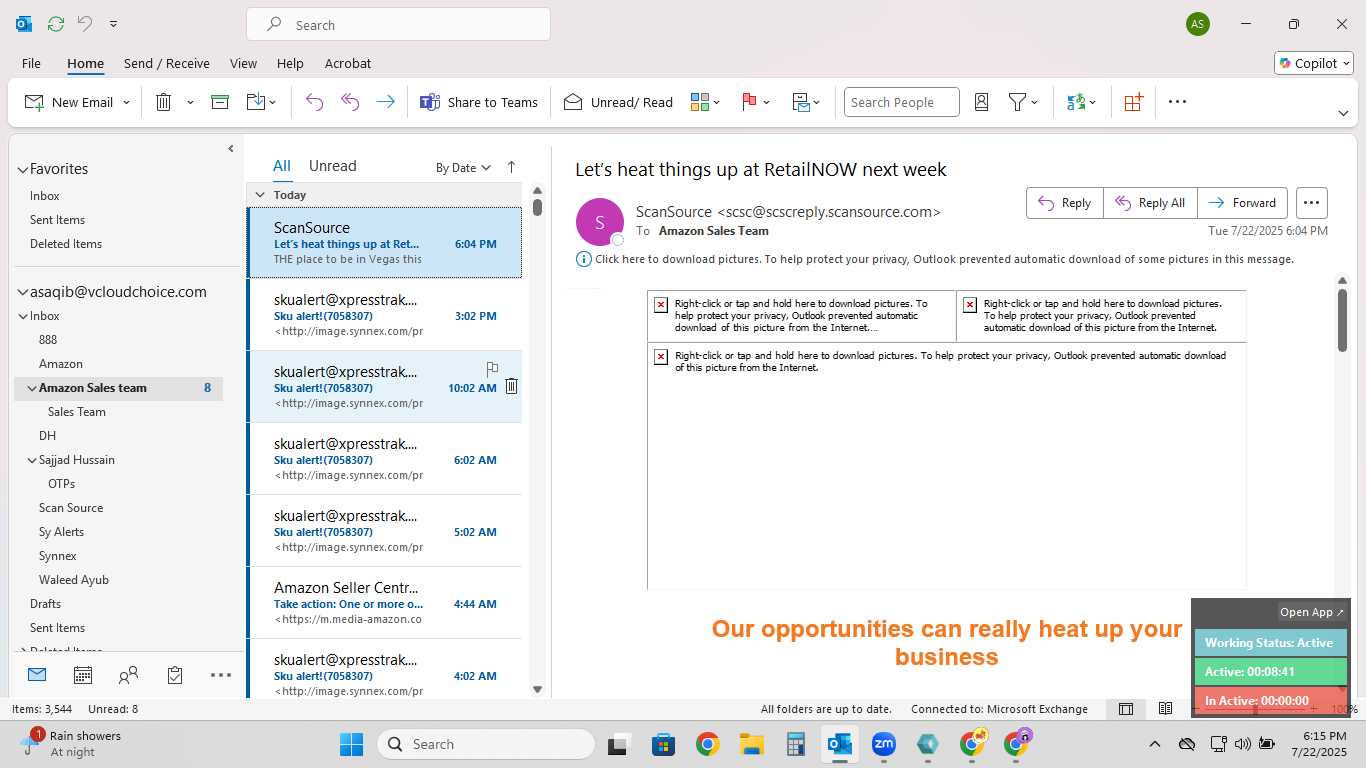The height and width of the screenshot is (768, 1366).
Task: Click the Archive icon in ribbon
Action: tap(220, 102)
